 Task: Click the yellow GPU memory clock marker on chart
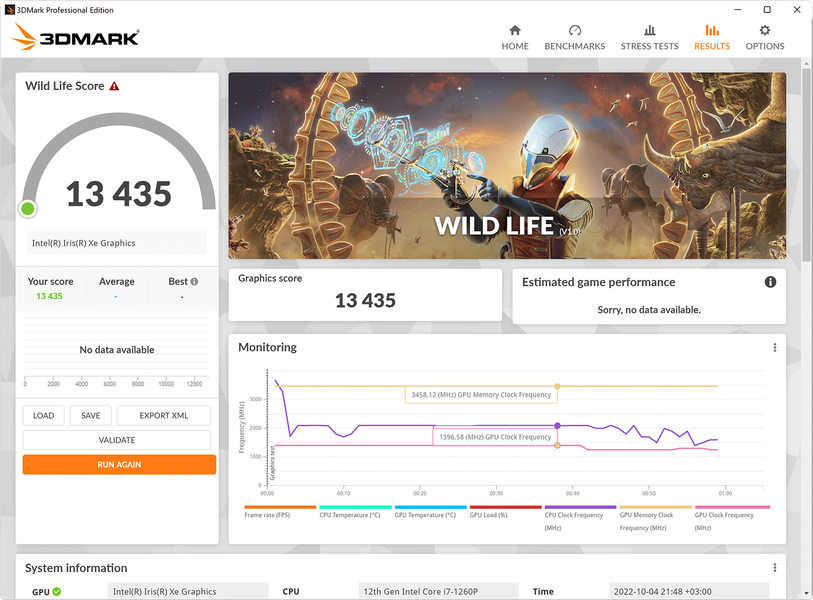[557, 386]
